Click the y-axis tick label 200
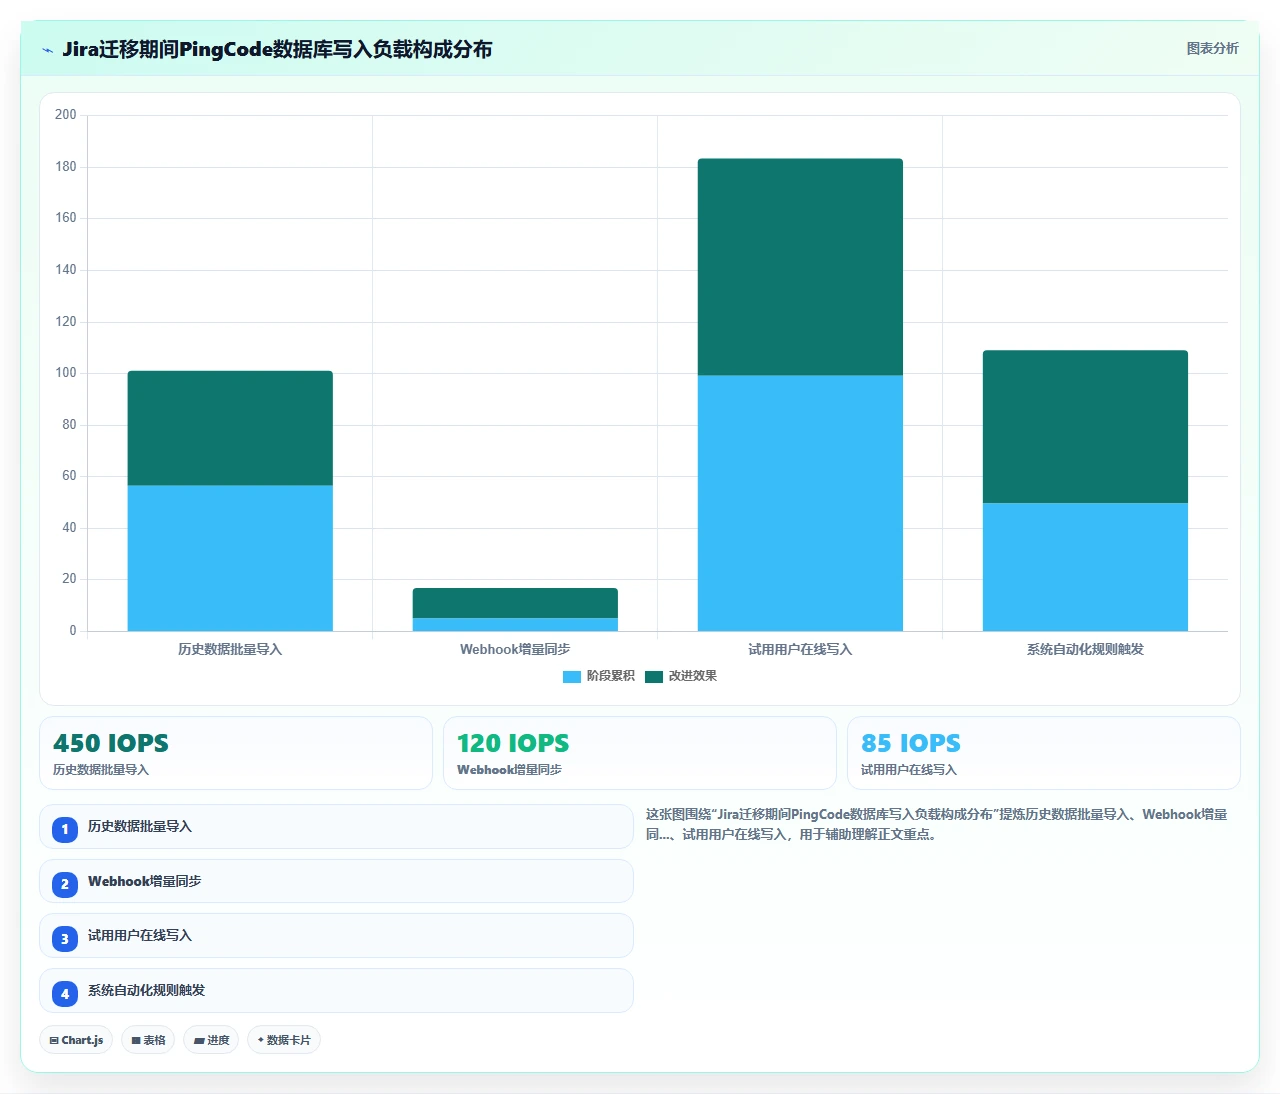Viewport: 1280px width, 1094px height. [66, 115]
